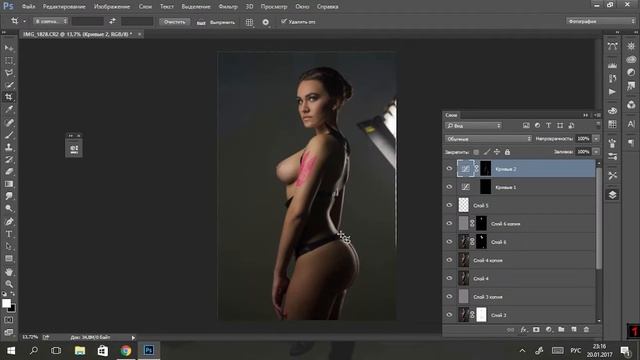Open the layer blend mode dropdown
This screenshot has height=360, width=640.
point(488,139)
